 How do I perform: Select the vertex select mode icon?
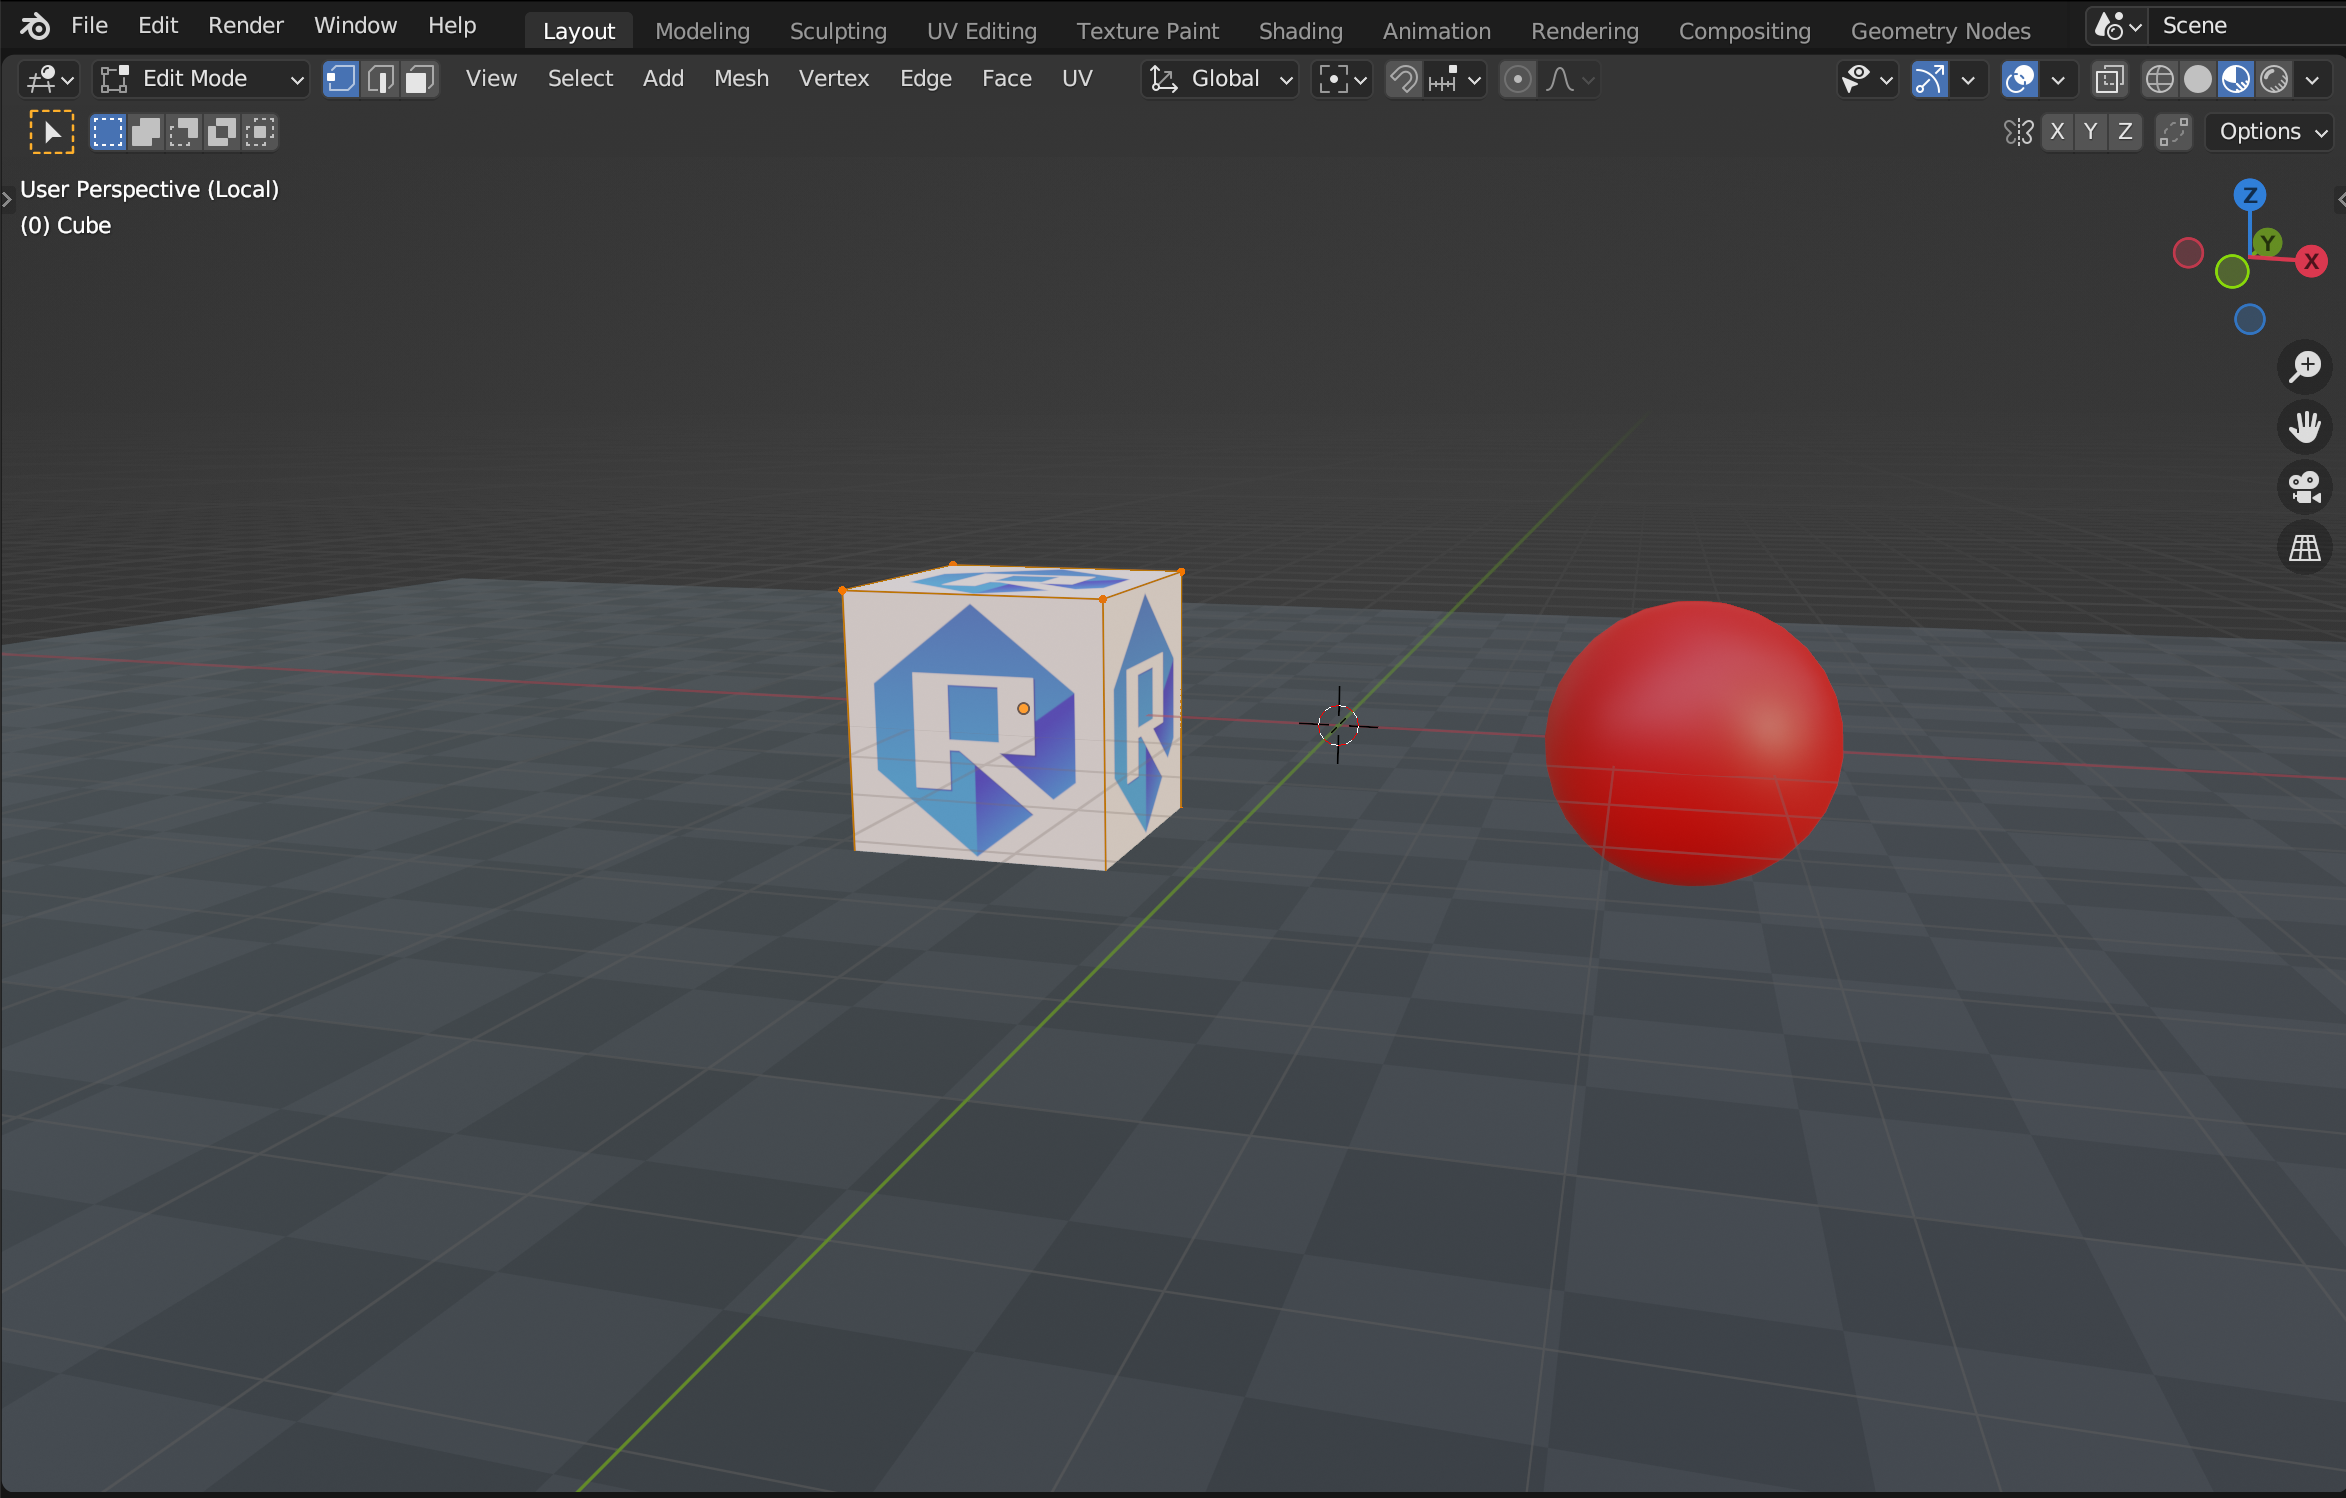click(x=340, y=79)
